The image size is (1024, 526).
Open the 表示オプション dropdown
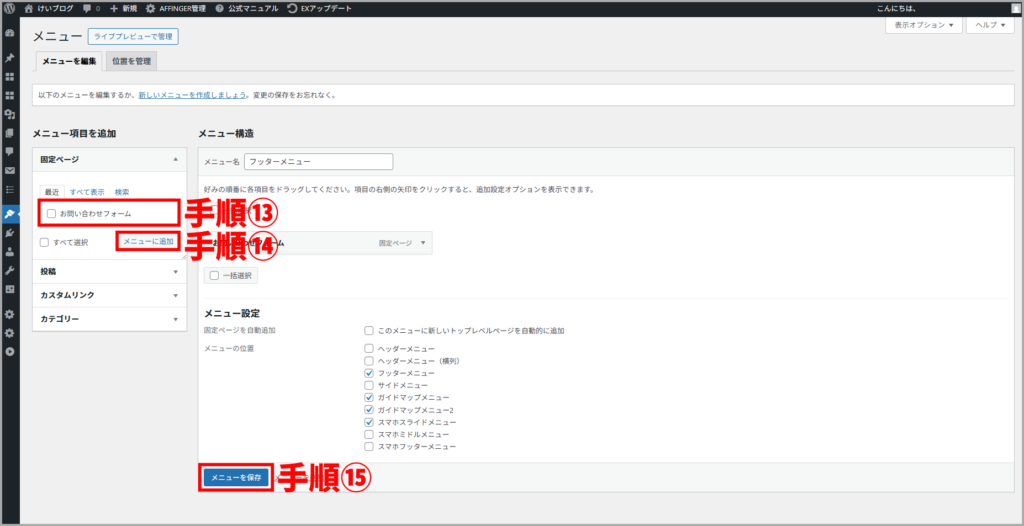pos(923,25)
